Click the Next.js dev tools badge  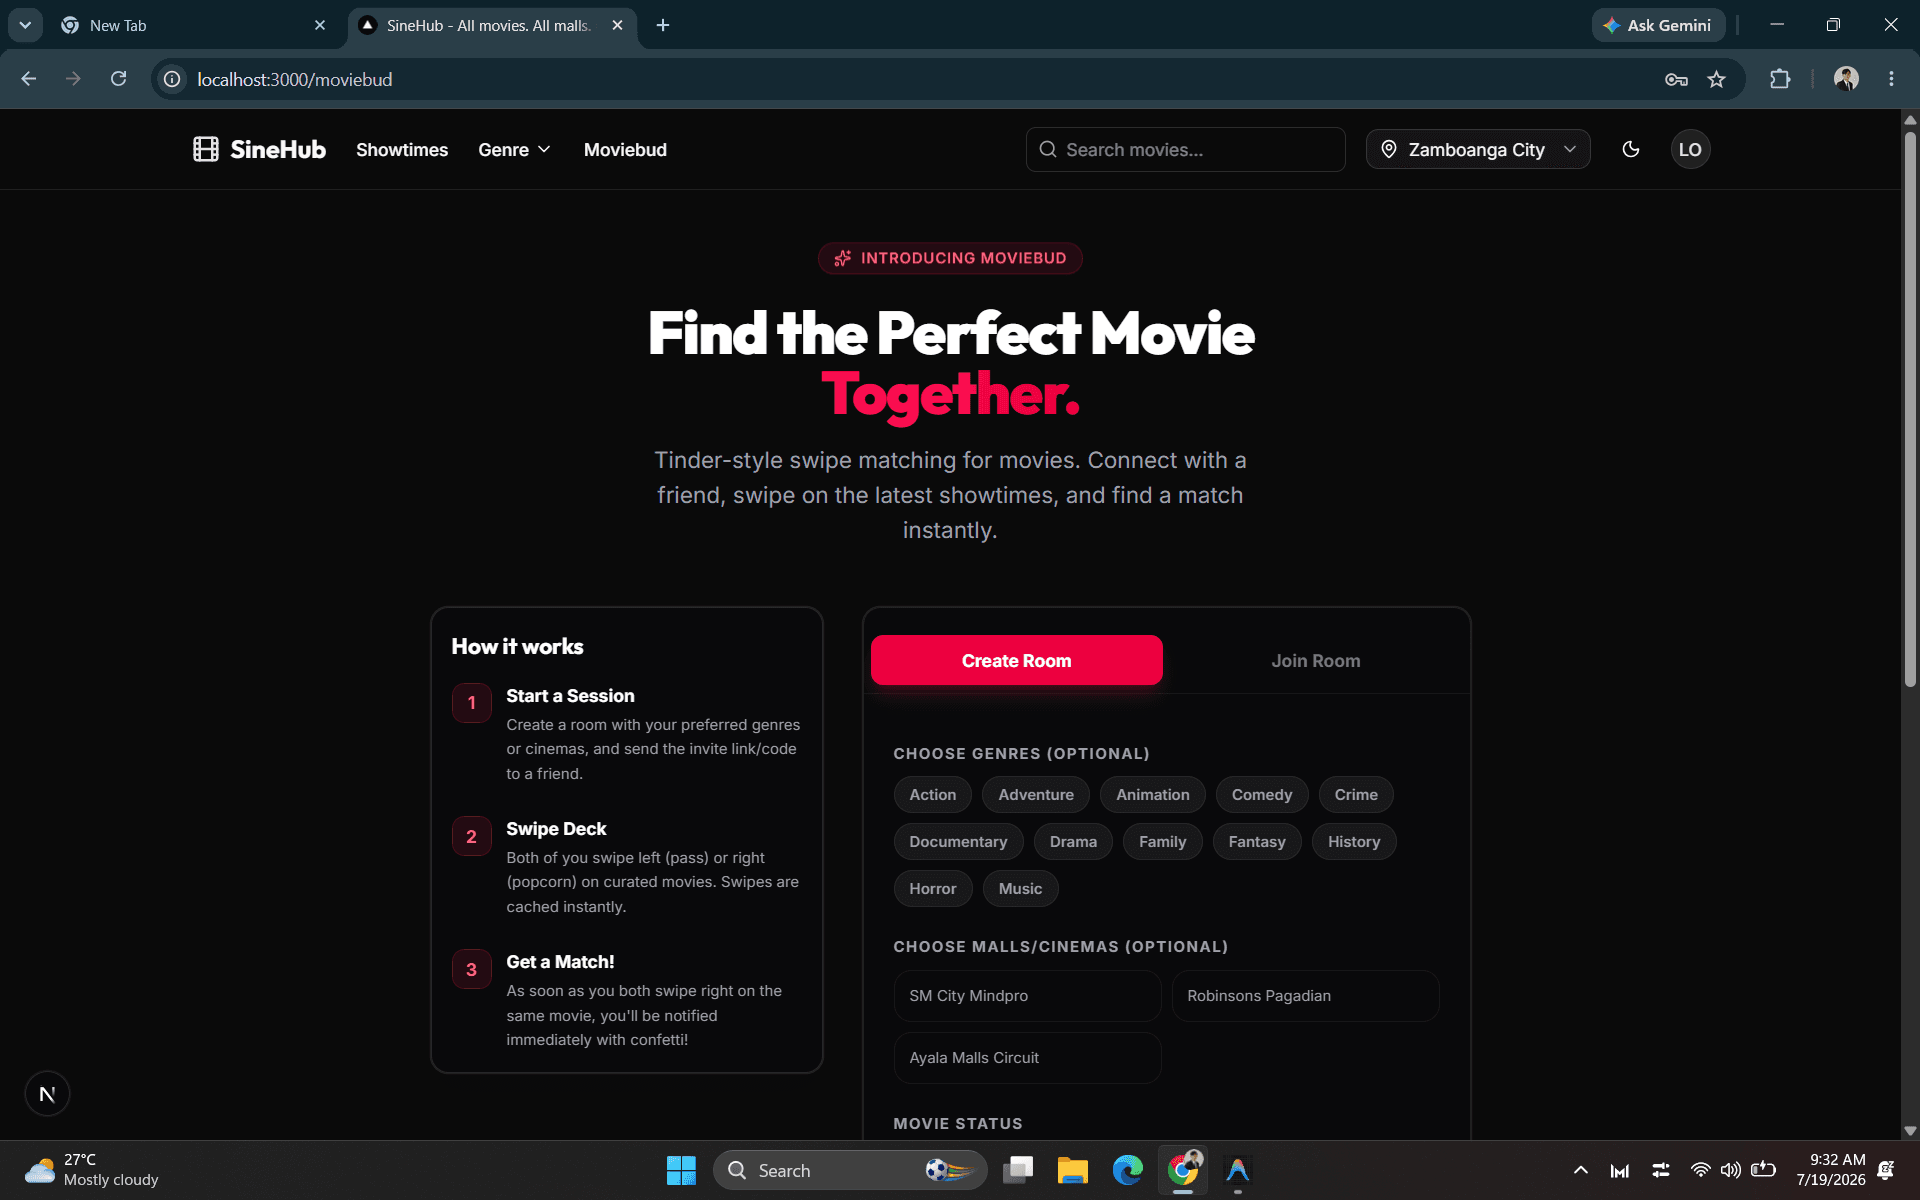pyautogui.click(x=47, y=1094)
